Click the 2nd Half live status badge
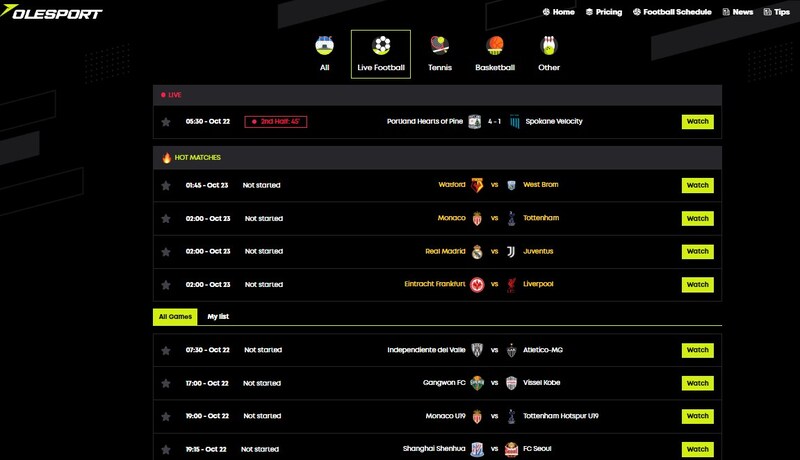Image resolution: width=800 pixels, height=460 pixels. (276, 122)
